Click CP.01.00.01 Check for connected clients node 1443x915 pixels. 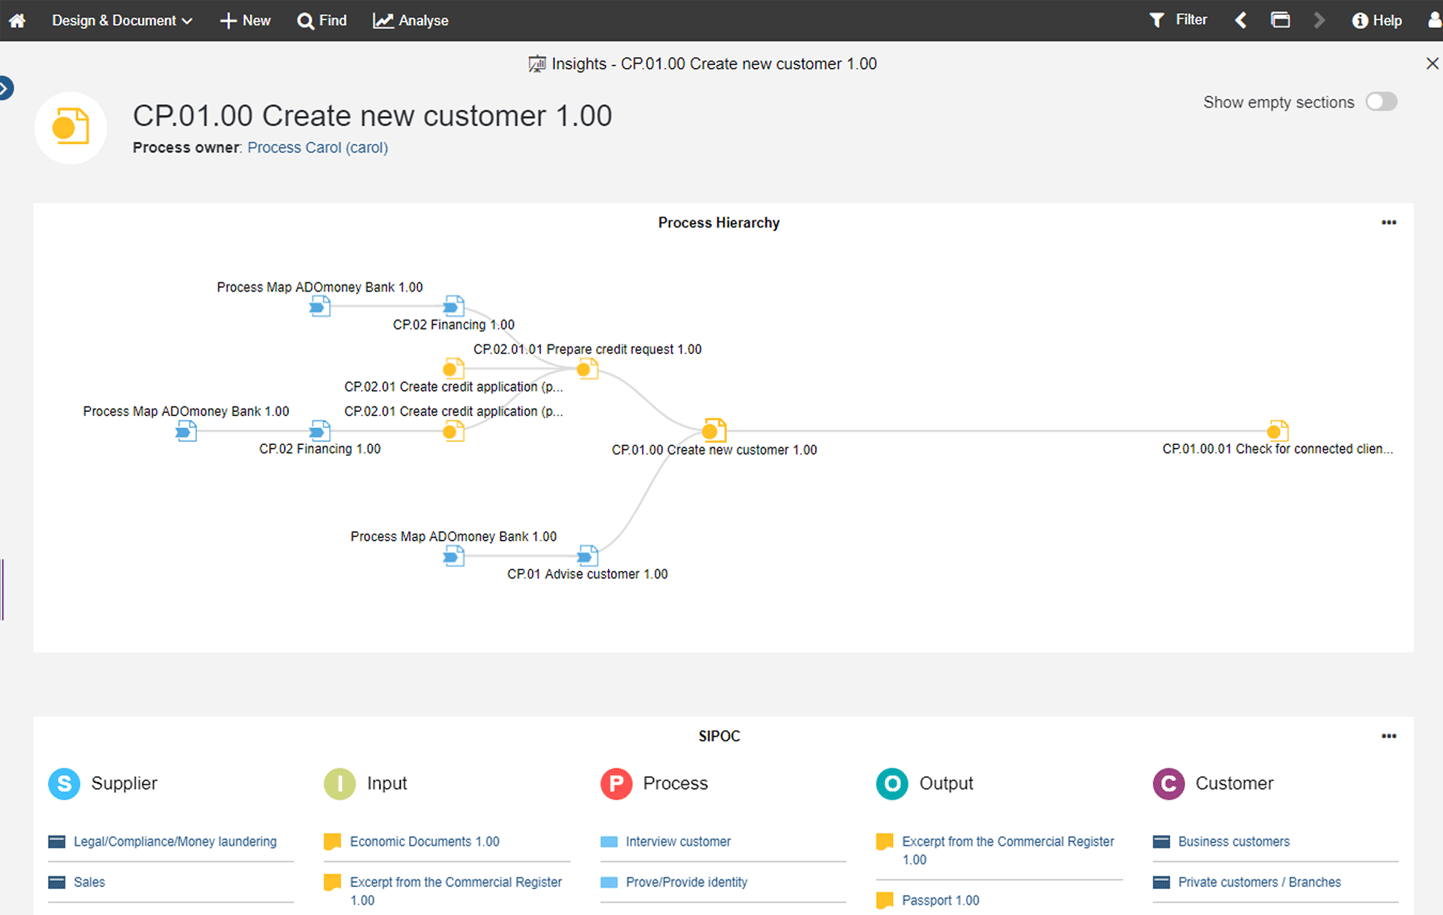coord(1277,431)
